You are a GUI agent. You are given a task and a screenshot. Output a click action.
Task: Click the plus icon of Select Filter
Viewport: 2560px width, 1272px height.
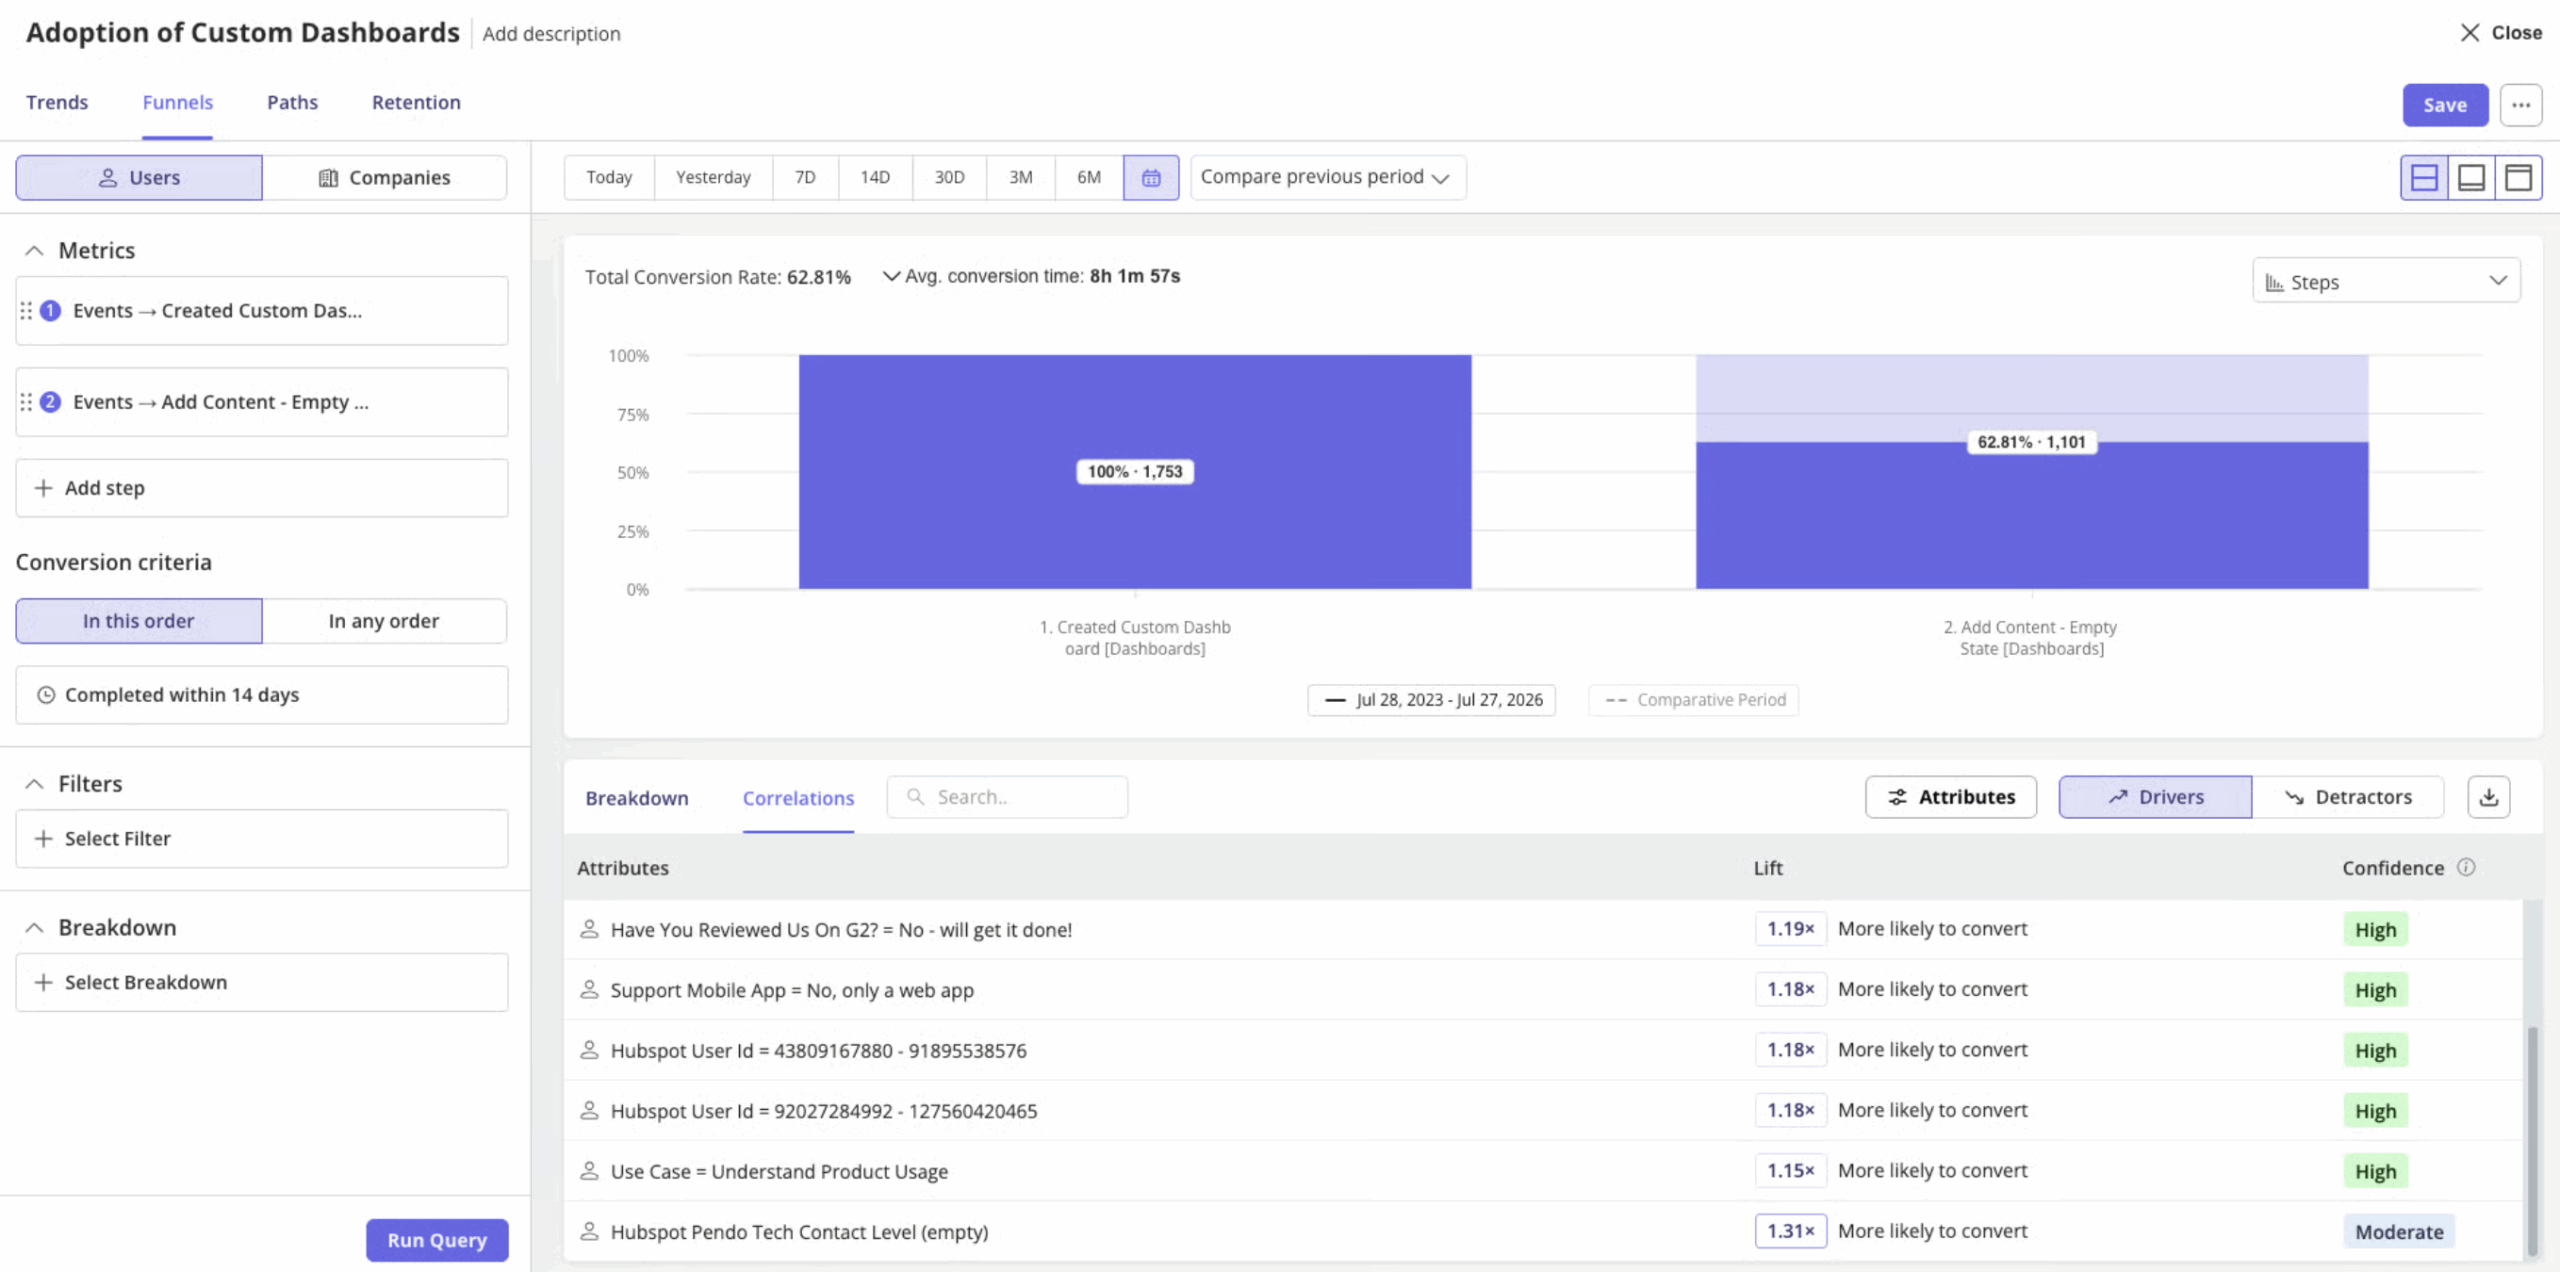[x=43, y=839]
